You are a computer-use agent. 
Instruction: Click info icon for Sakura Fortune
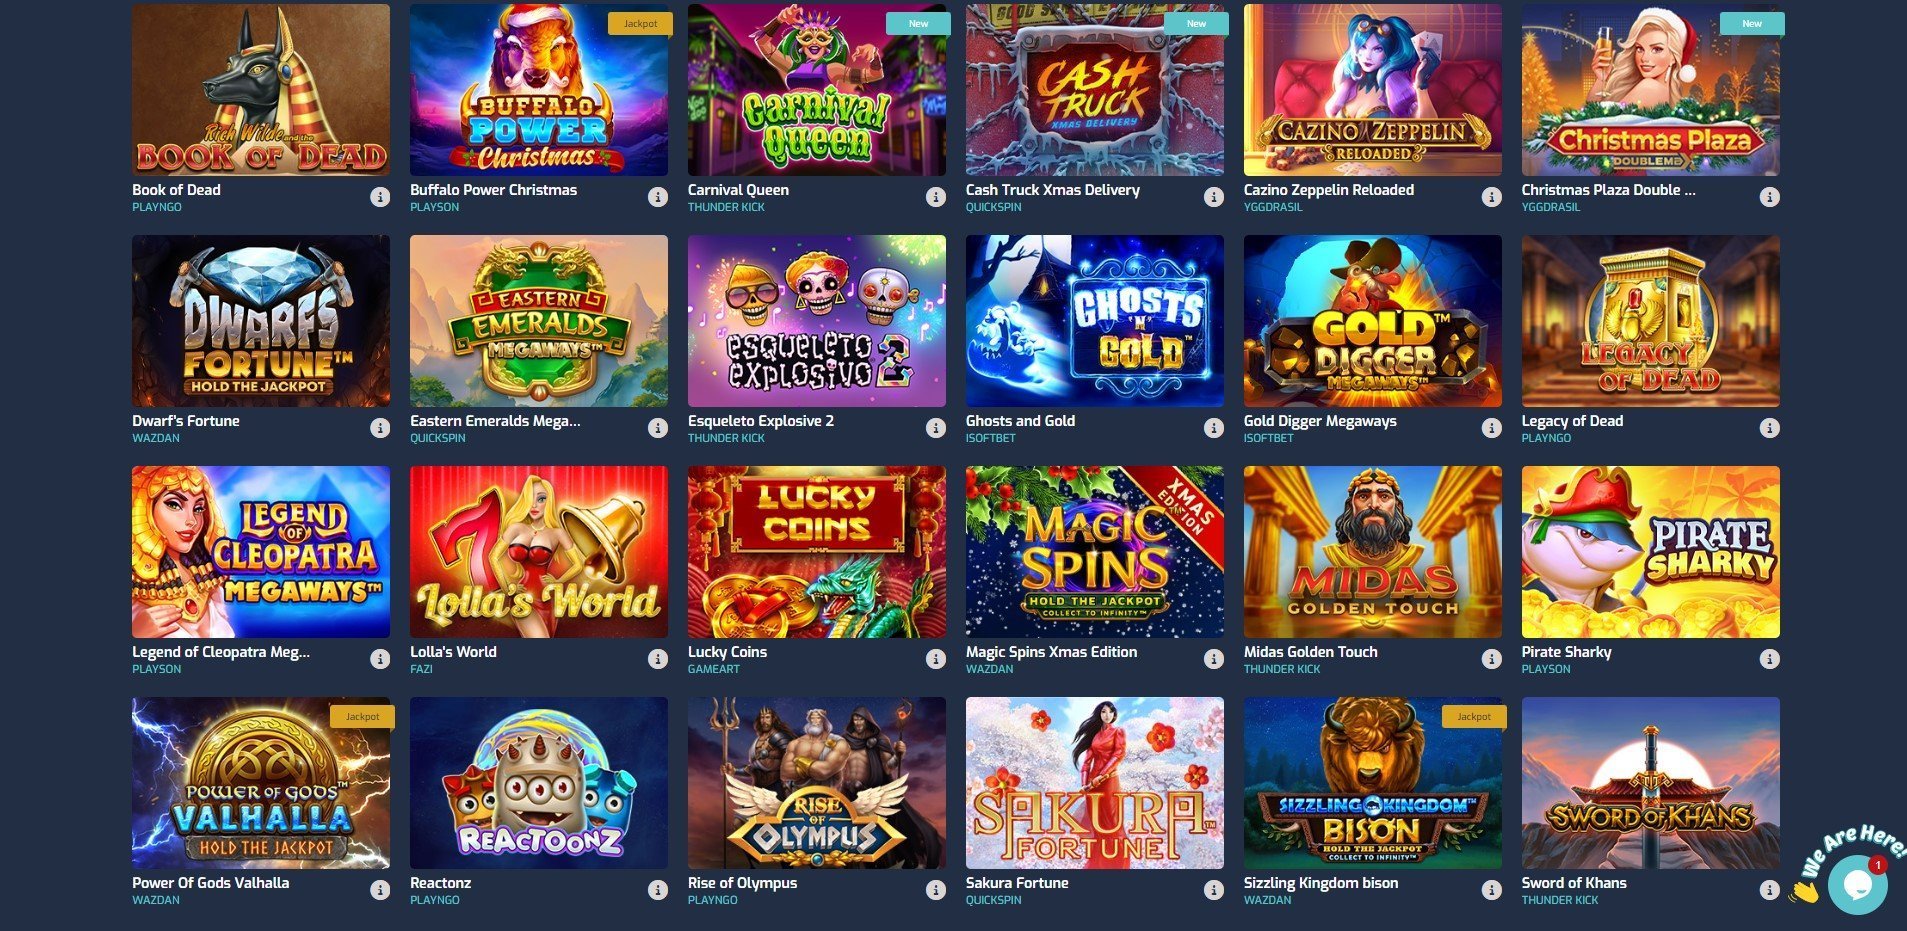click(1214, 890)
